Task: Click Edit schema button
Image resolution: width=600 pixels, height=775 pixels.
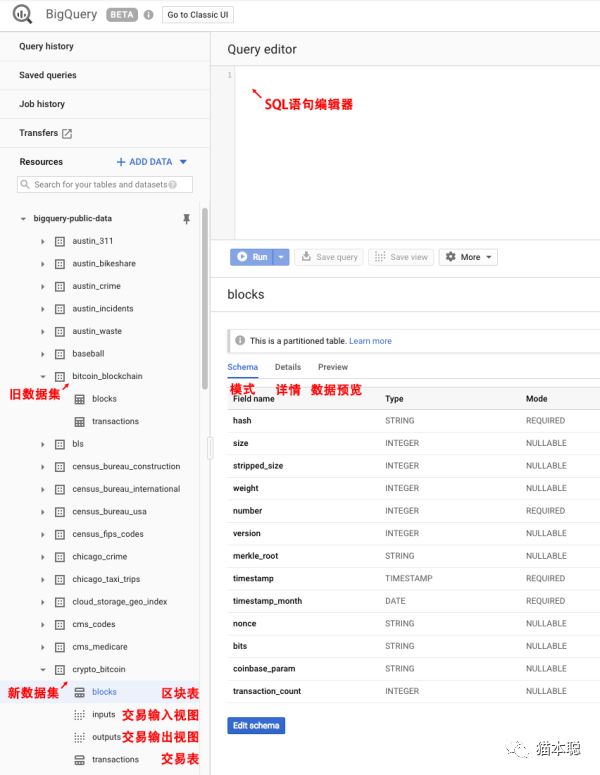Action: [256, 726]
